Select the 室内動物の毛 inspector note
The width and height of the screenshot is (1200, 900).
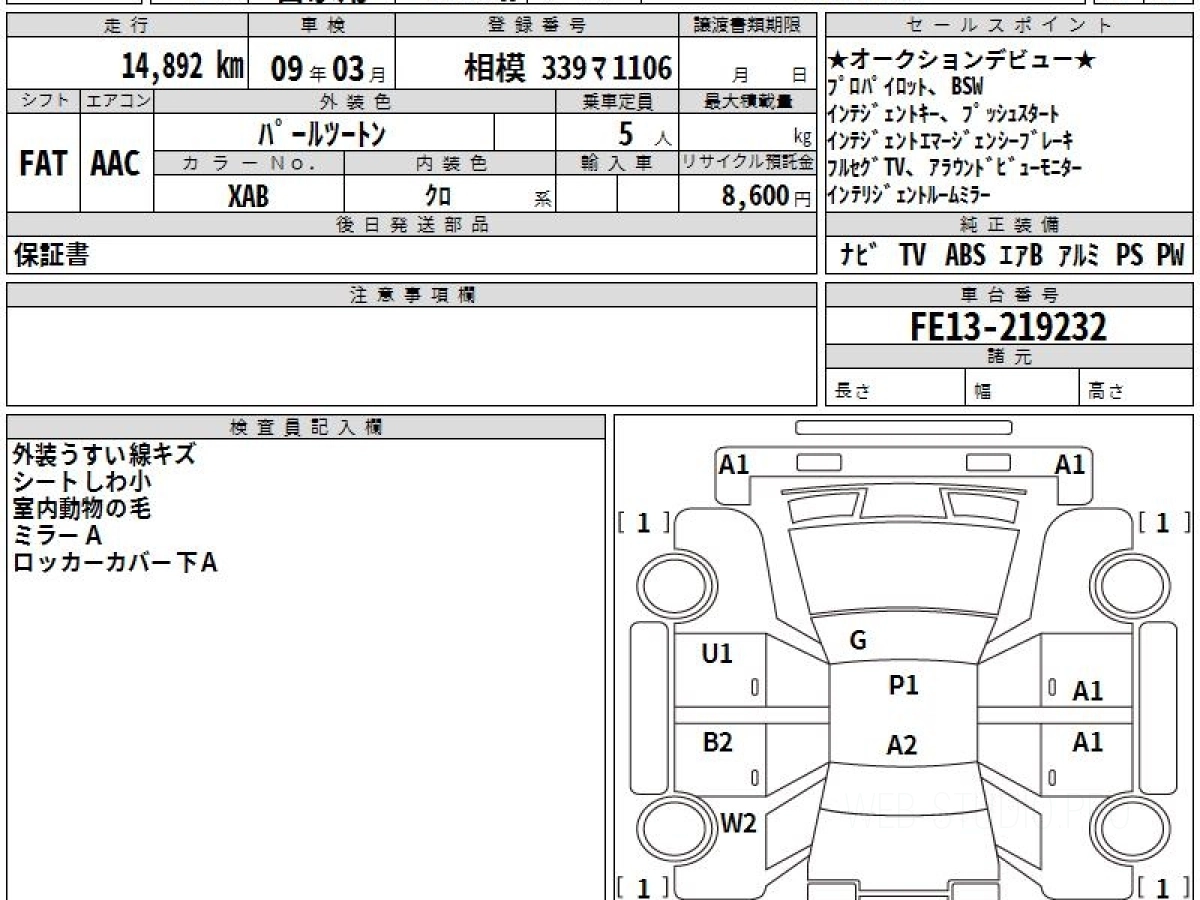click(x=82, y=509)
